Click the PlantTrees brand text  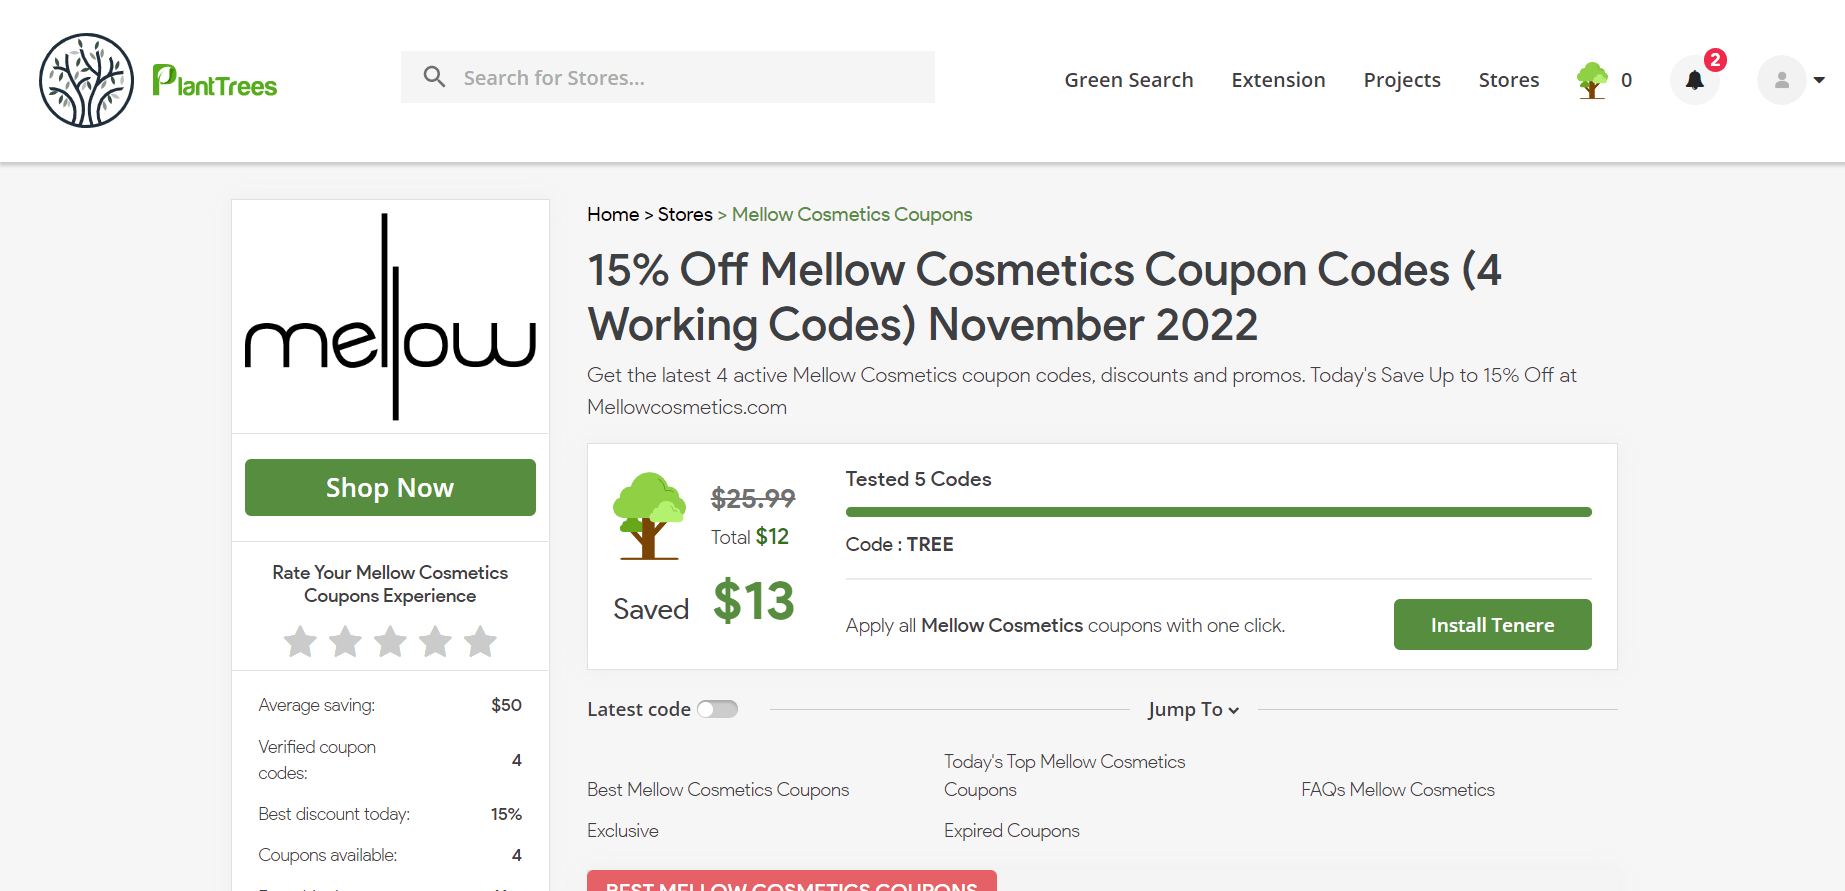(215, 80)
